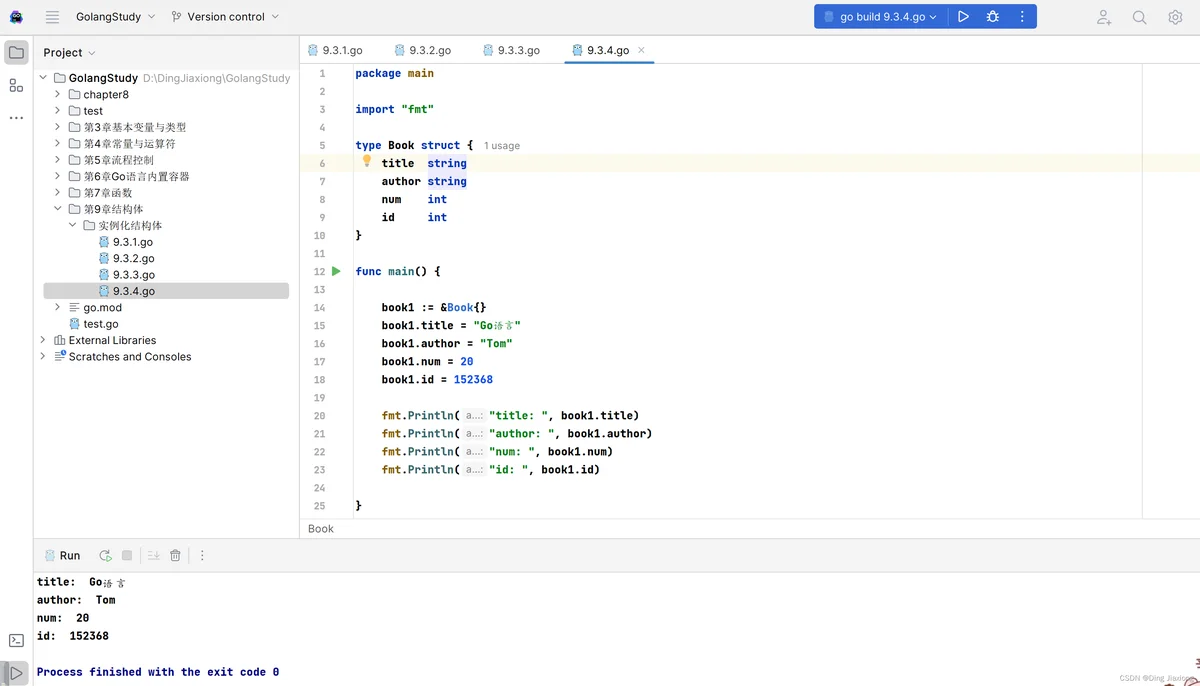
Task: Click gutter run arrow beside func main
Action: [x=336, y=271]
